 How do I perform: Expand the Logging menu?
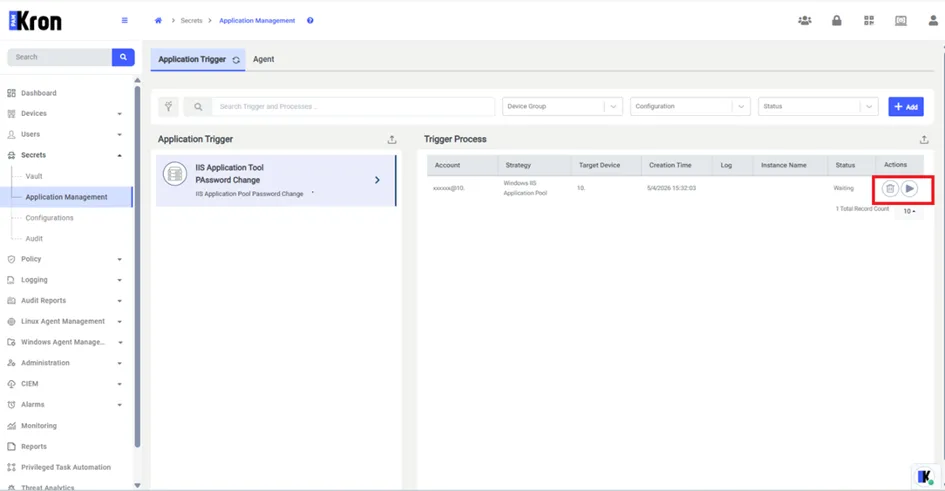pyautogui.click(x=119, y=280)
